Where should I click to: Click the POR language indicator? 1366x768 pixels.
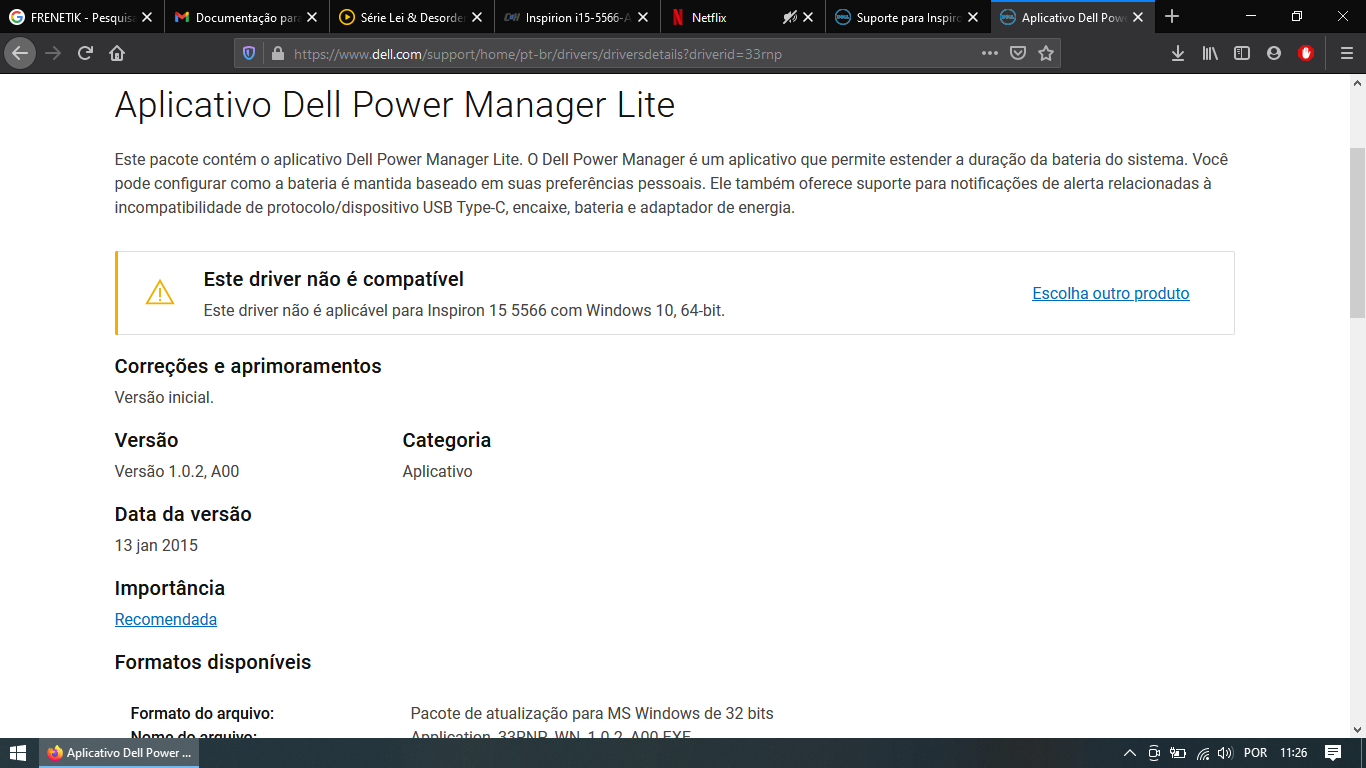coord(1255,753)
